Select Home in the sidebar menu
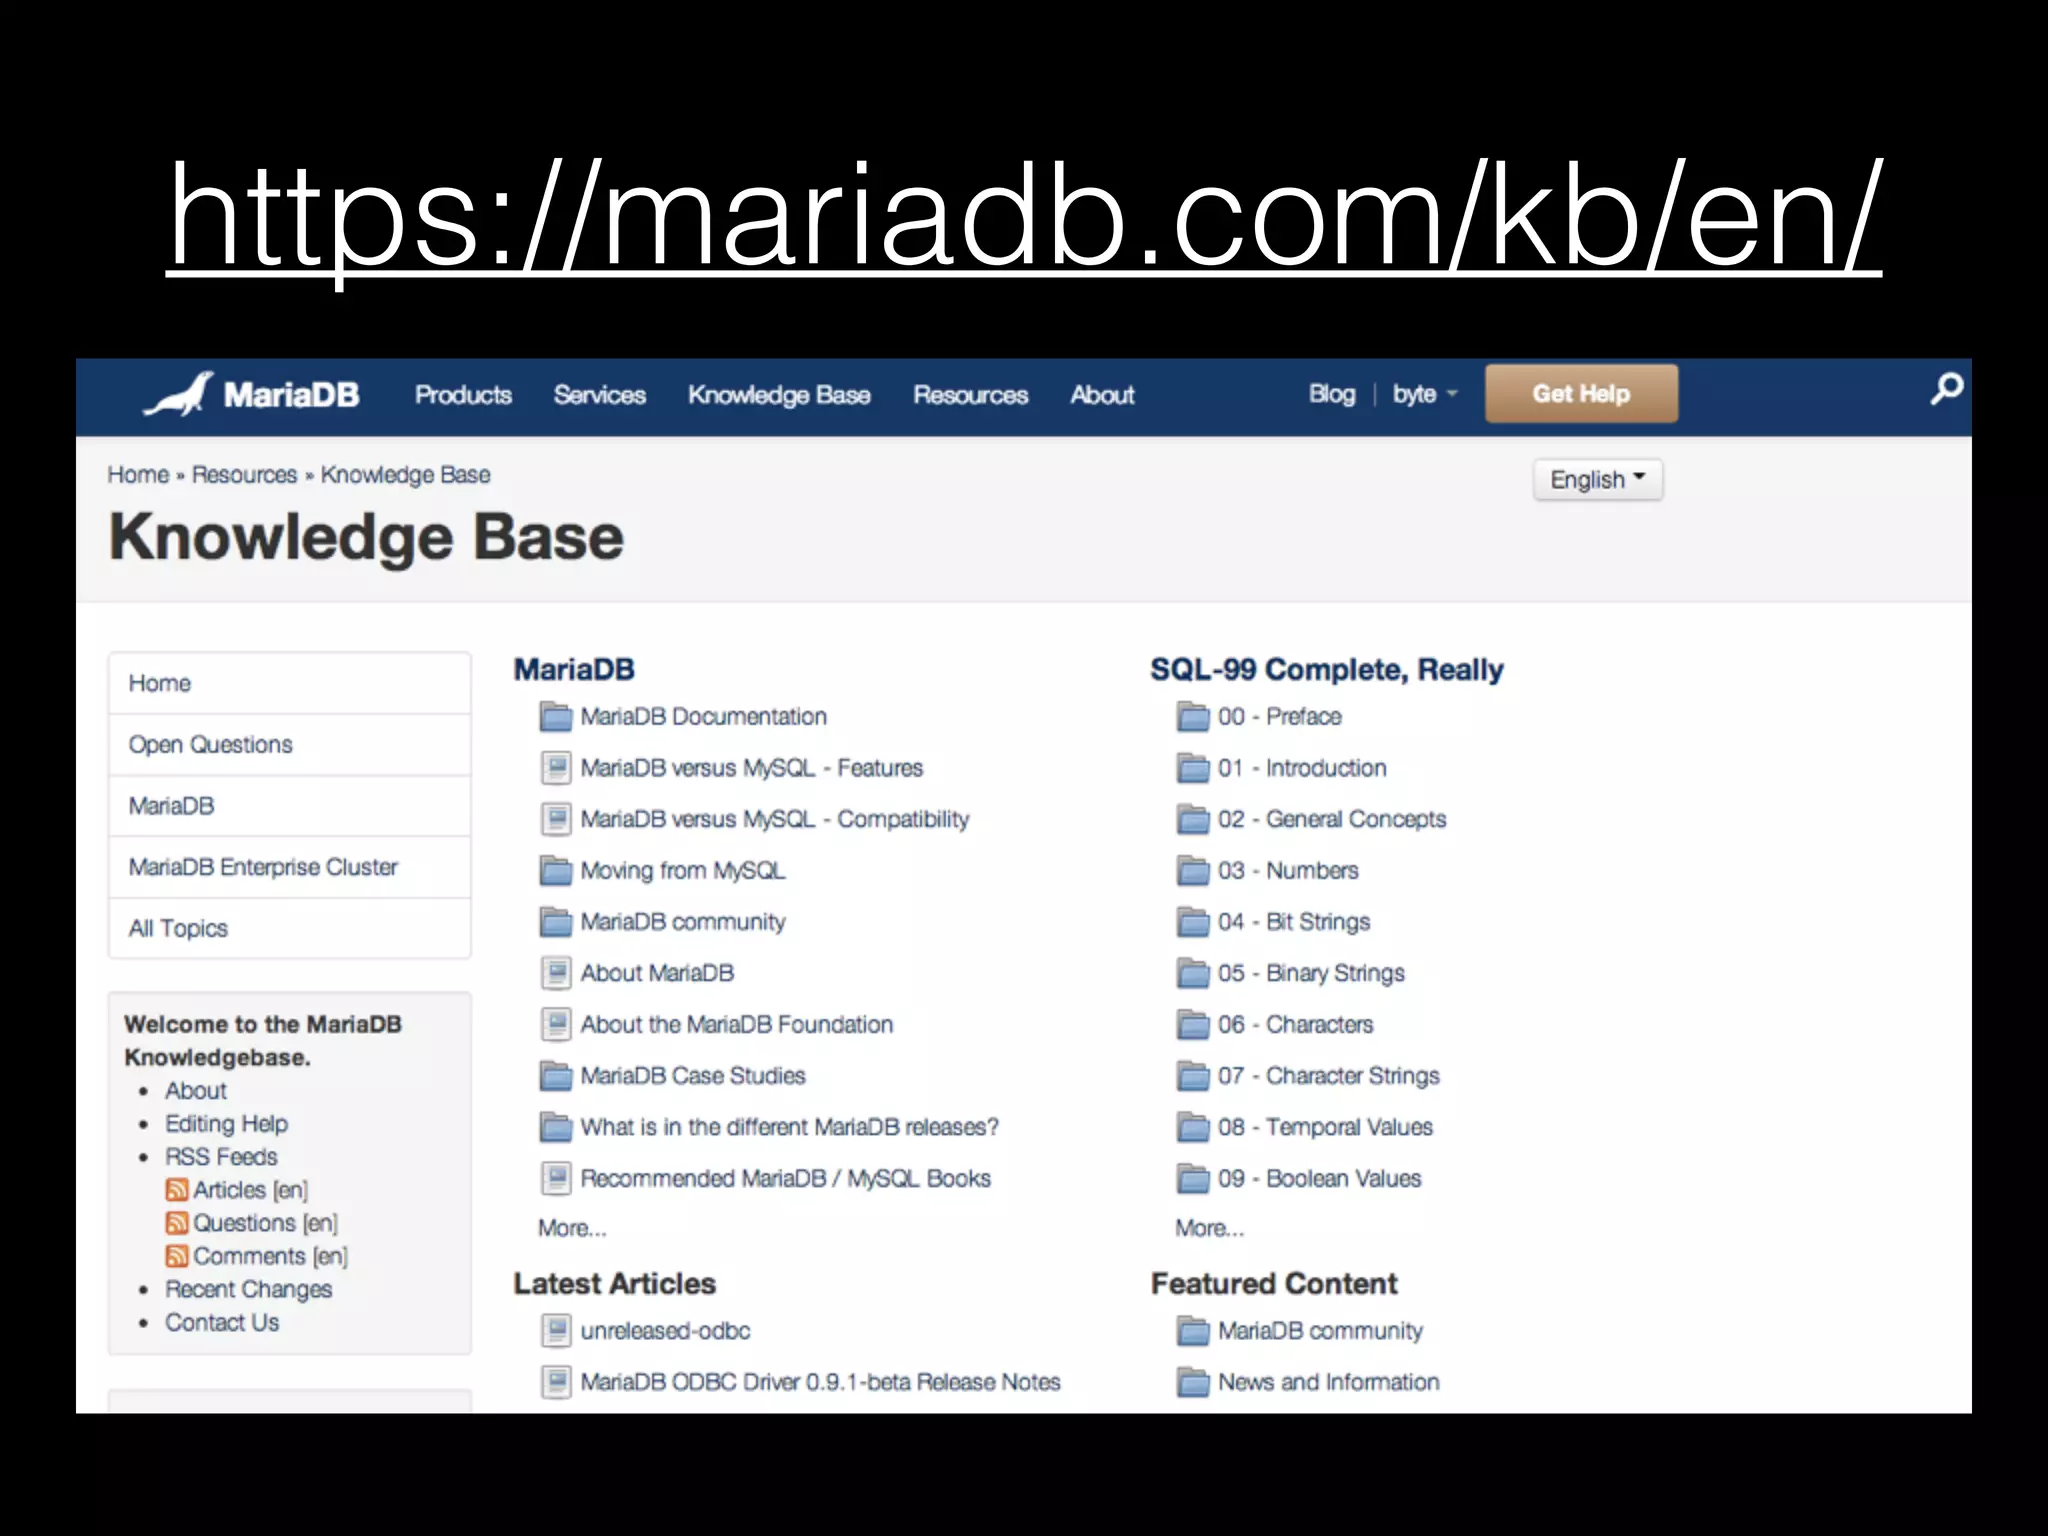The width and height of the screenshot is (2048, 1536). [290, 683]
